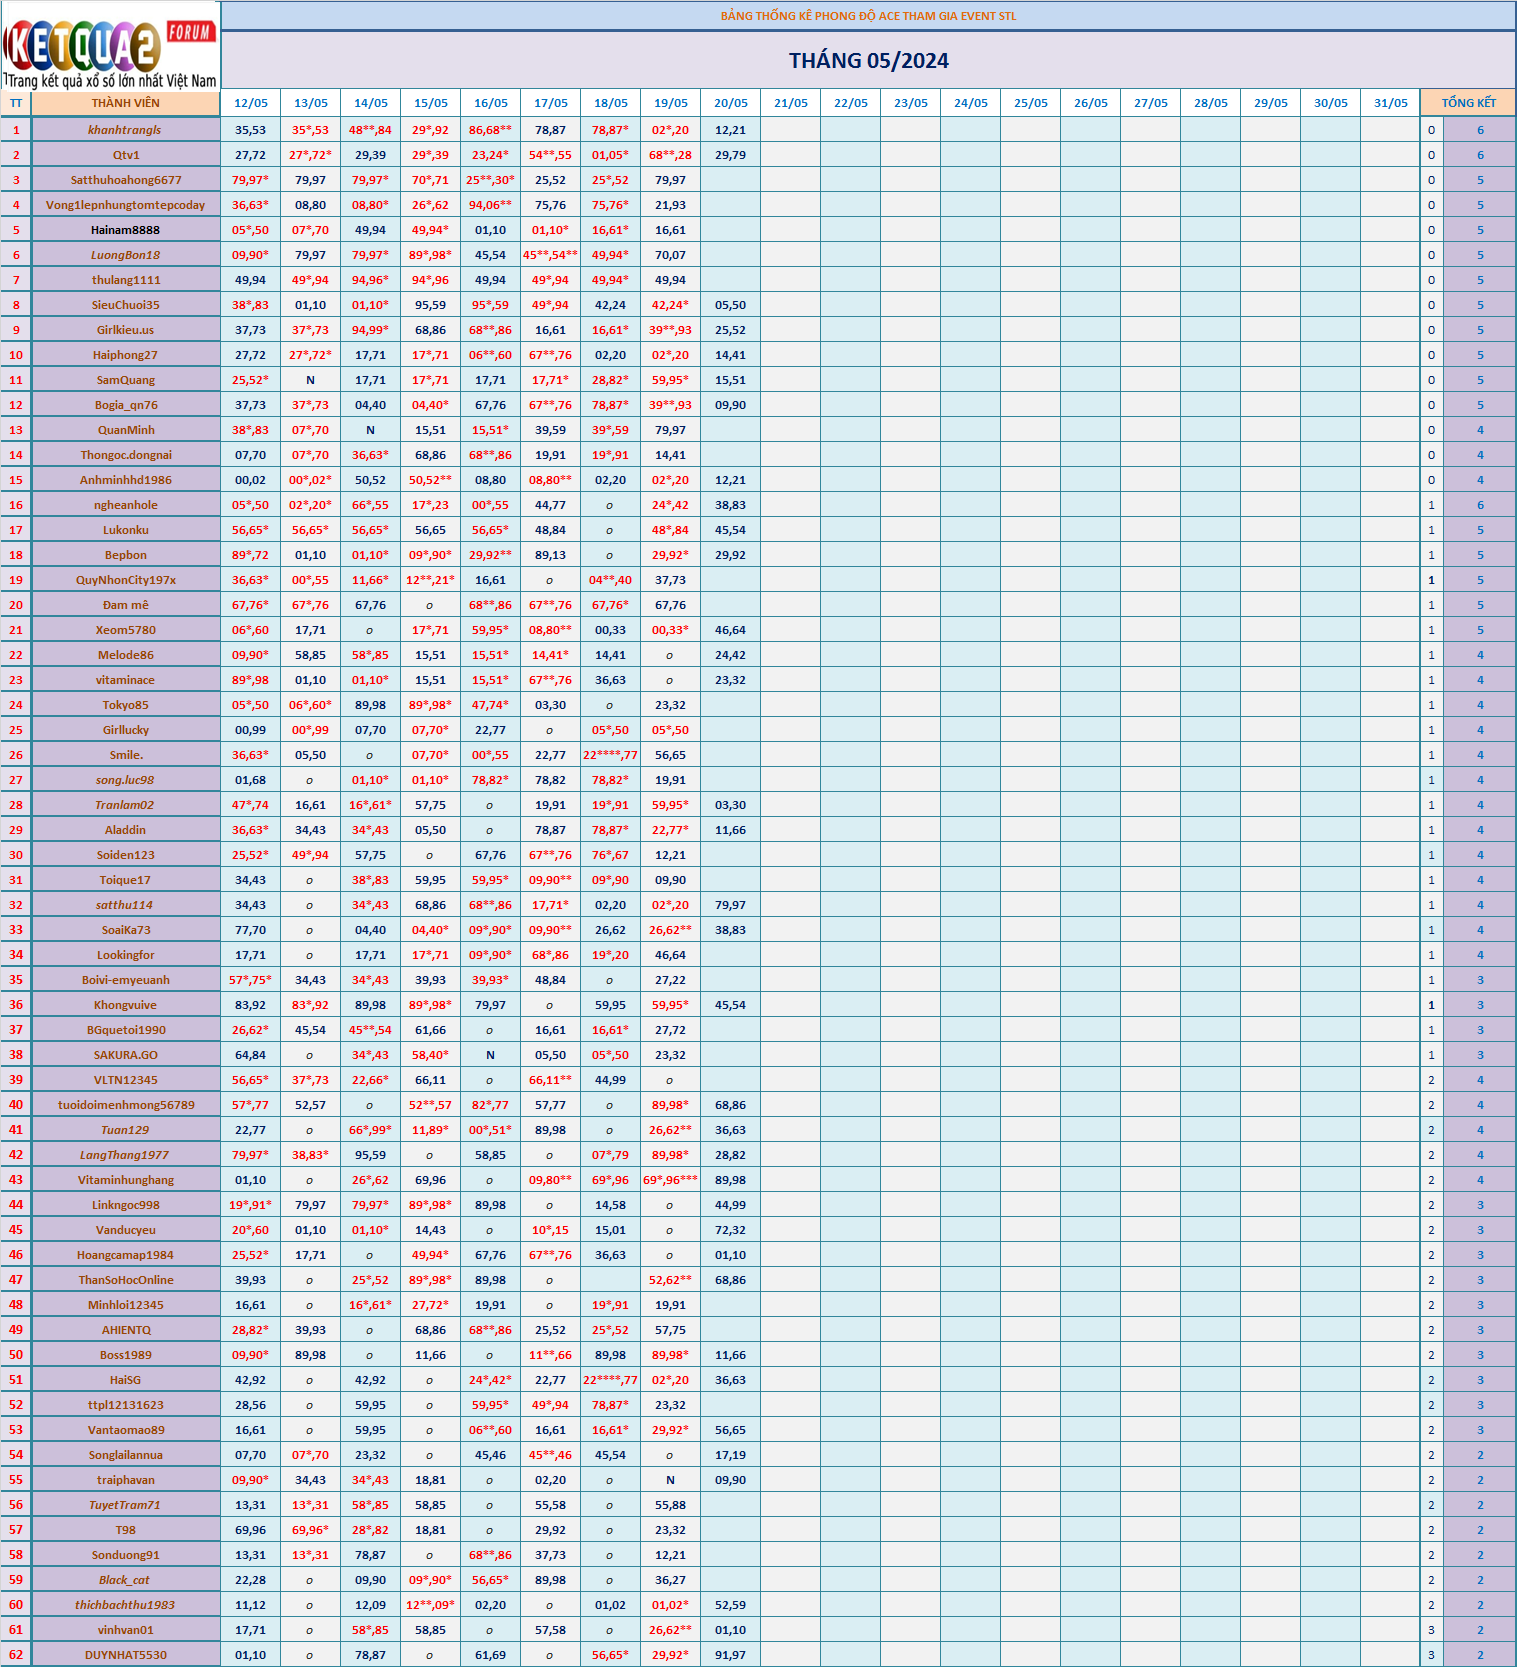Viewport: 1517px width, 1667px height.
Task: Click member name Black_cat
Action: pyautogui.click(x=125, y=1580)
